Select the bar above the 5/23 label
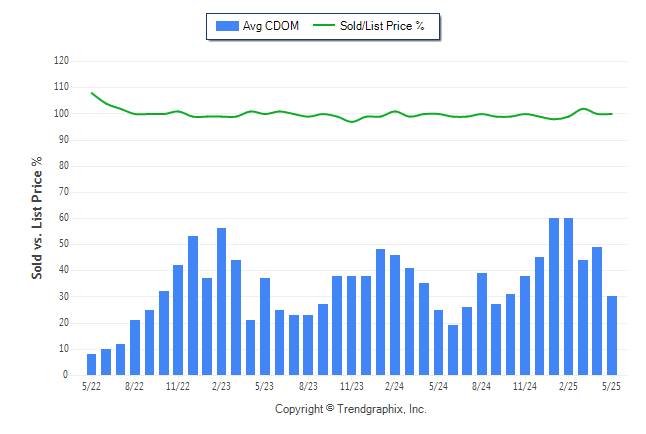646x434 pixels. tap(265, 326)
